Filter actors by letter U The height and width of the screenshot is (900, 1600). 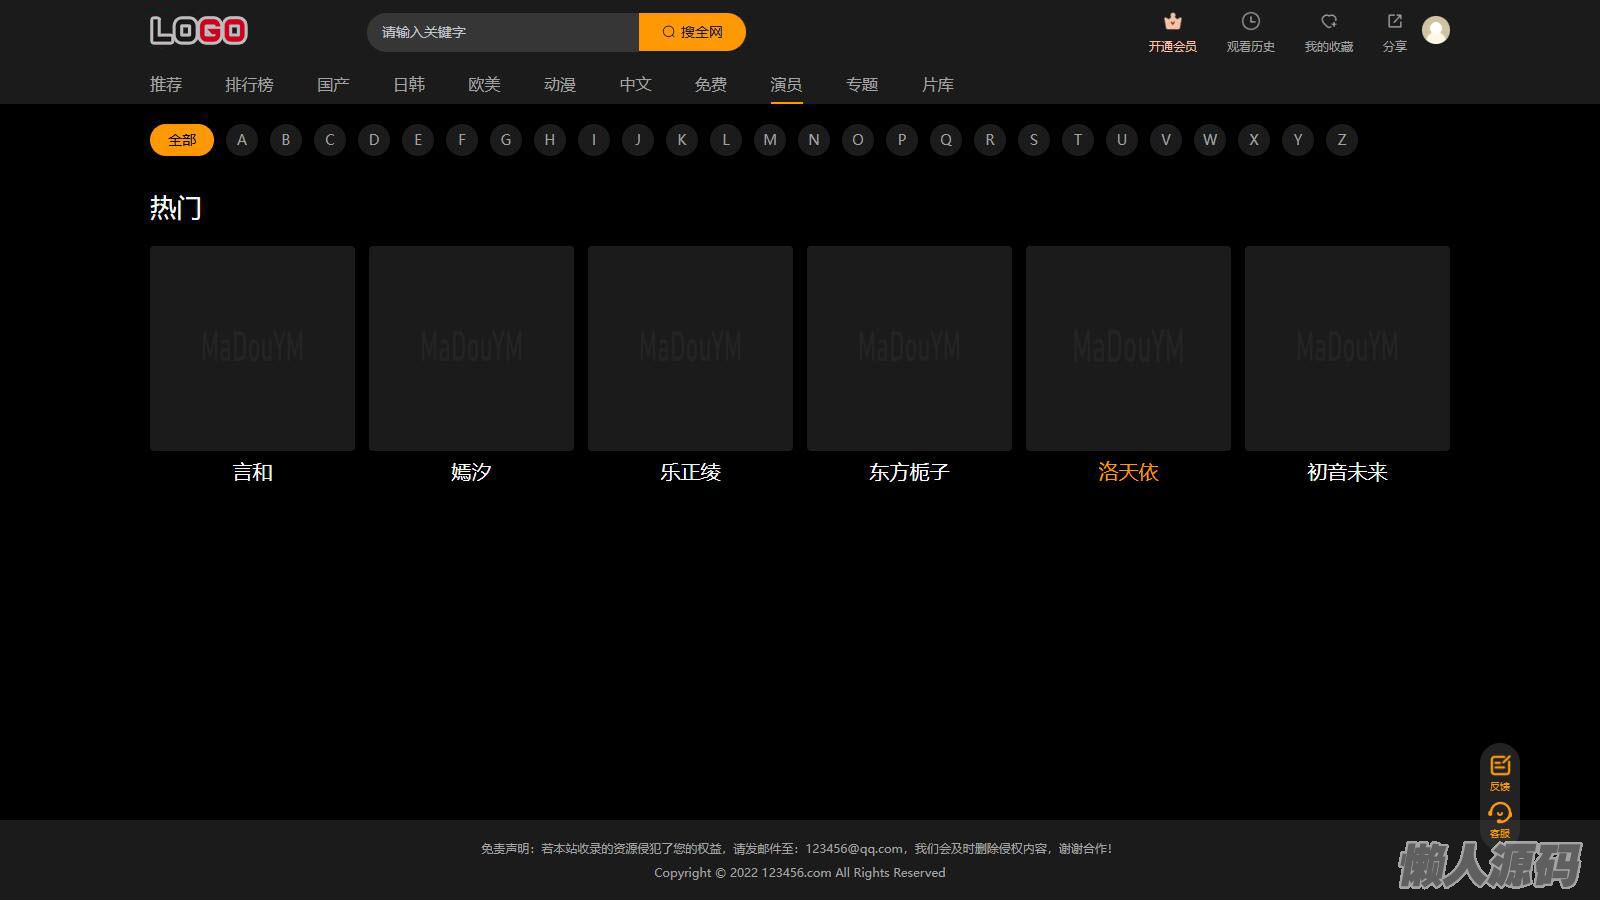1122,140
